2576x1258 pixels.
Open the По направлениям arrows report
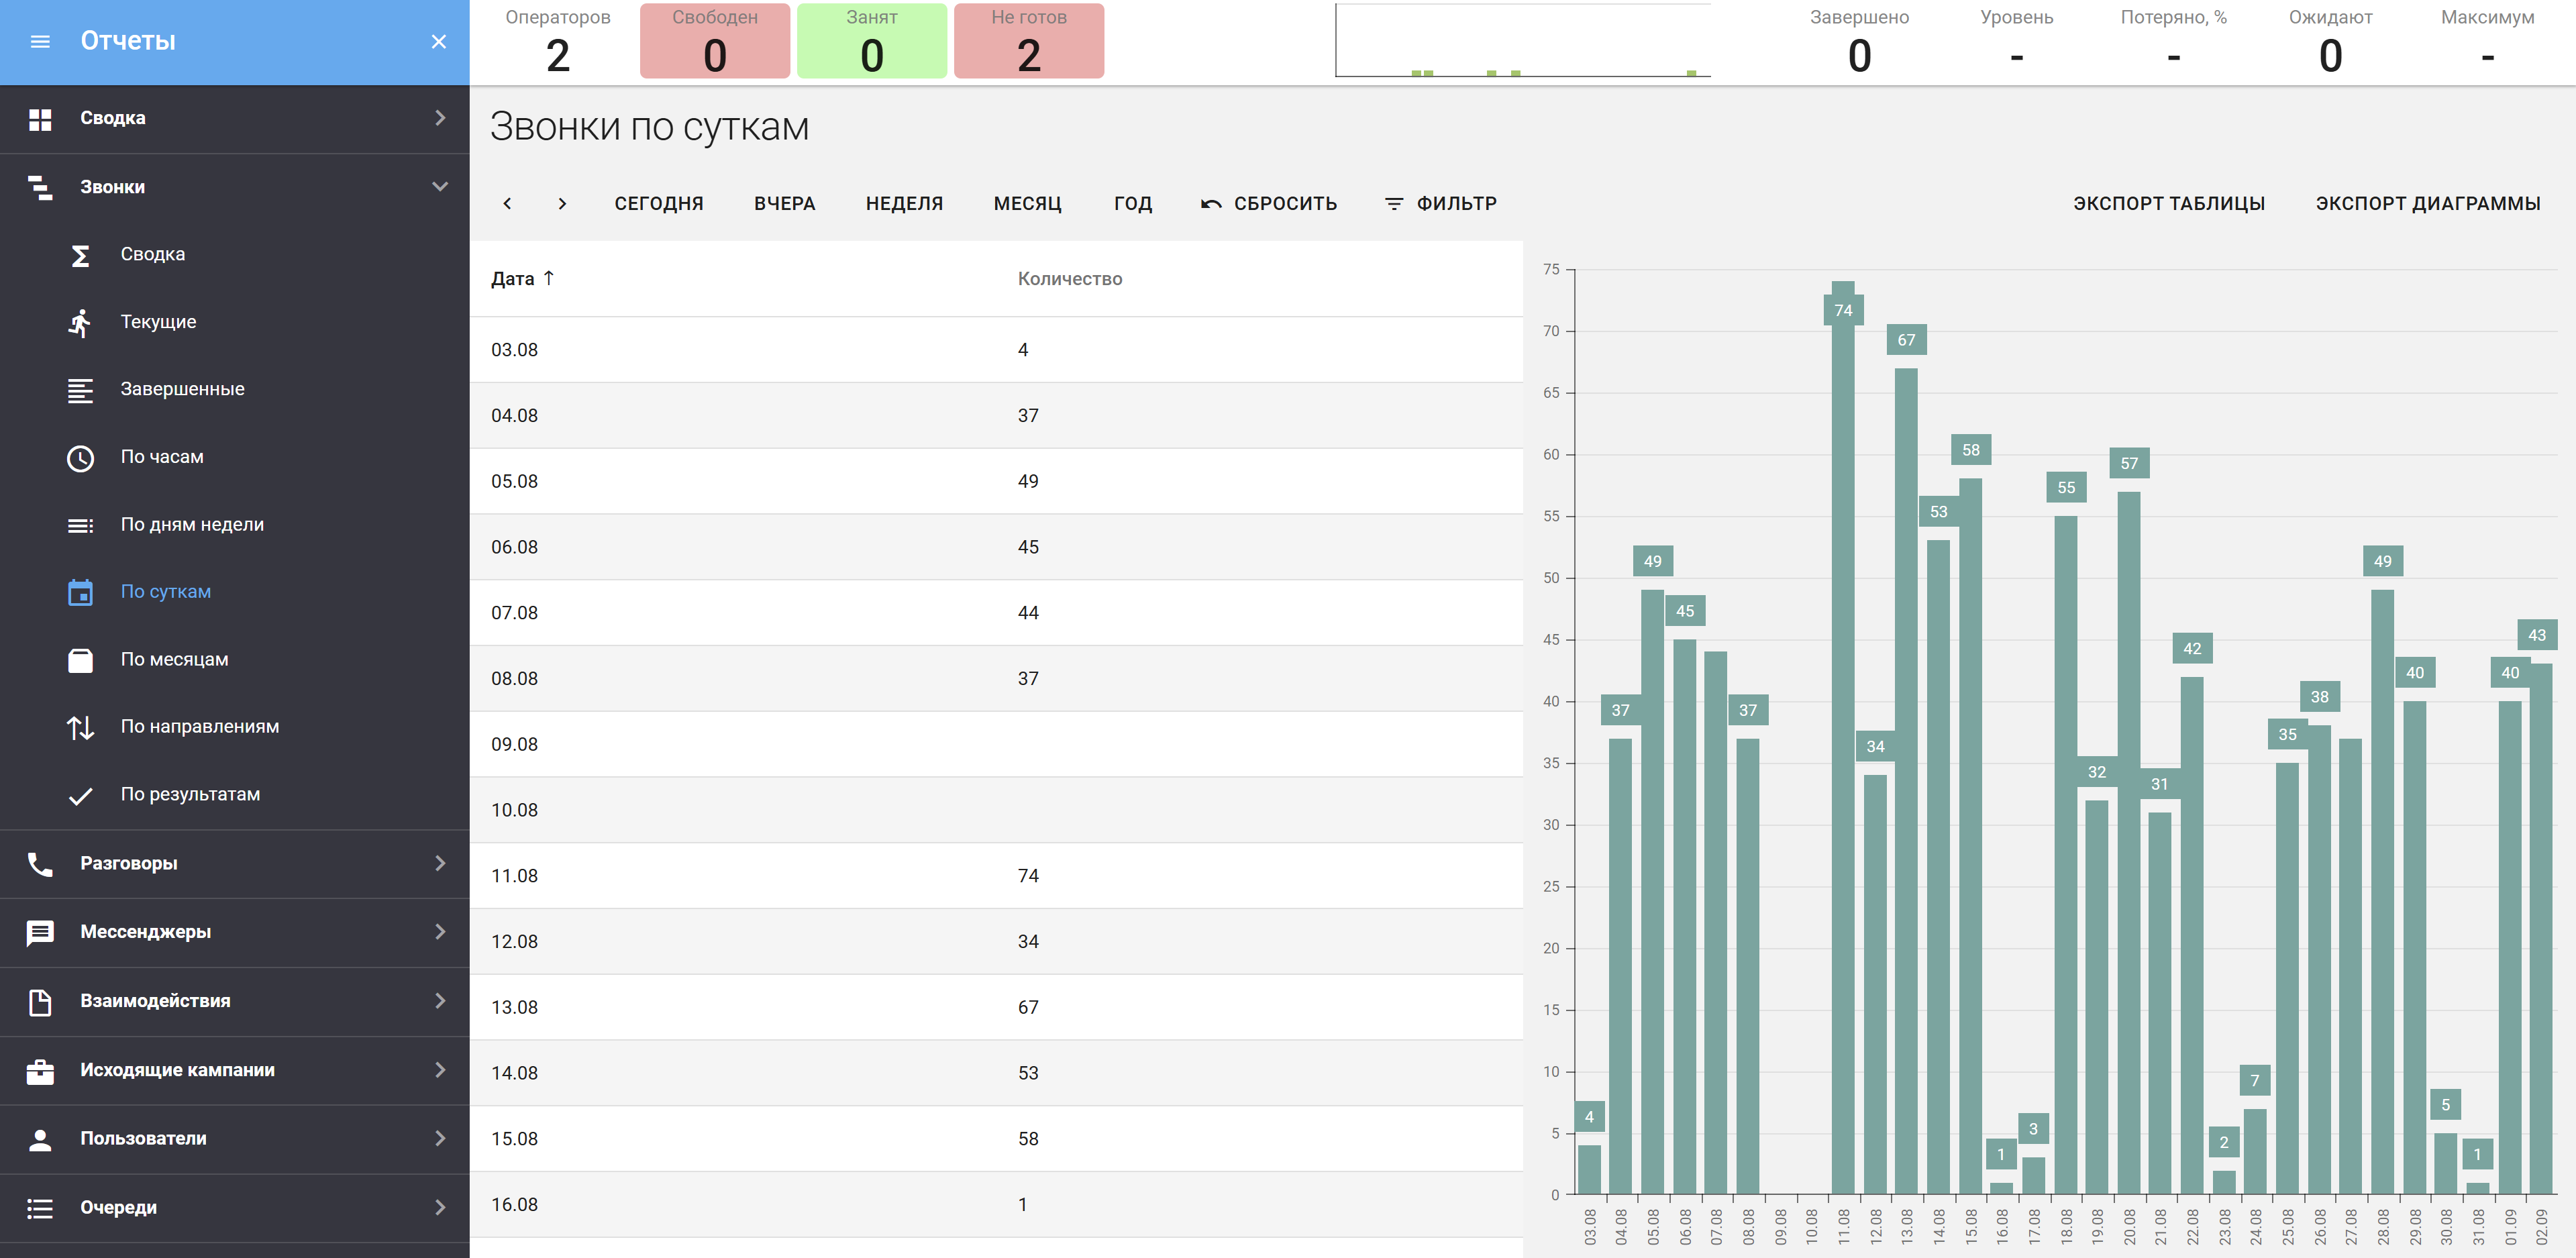(x=199, y=727)
